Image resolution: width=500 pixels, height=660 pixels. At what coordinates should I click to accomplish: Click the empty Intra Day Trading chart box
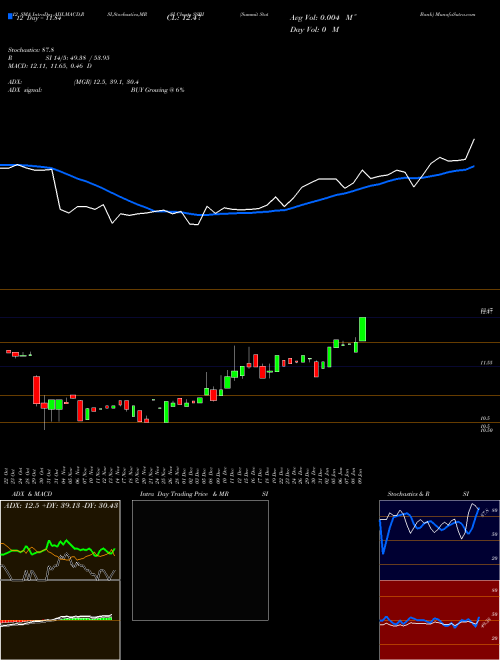pyautogui.click(x=200, y=560)
